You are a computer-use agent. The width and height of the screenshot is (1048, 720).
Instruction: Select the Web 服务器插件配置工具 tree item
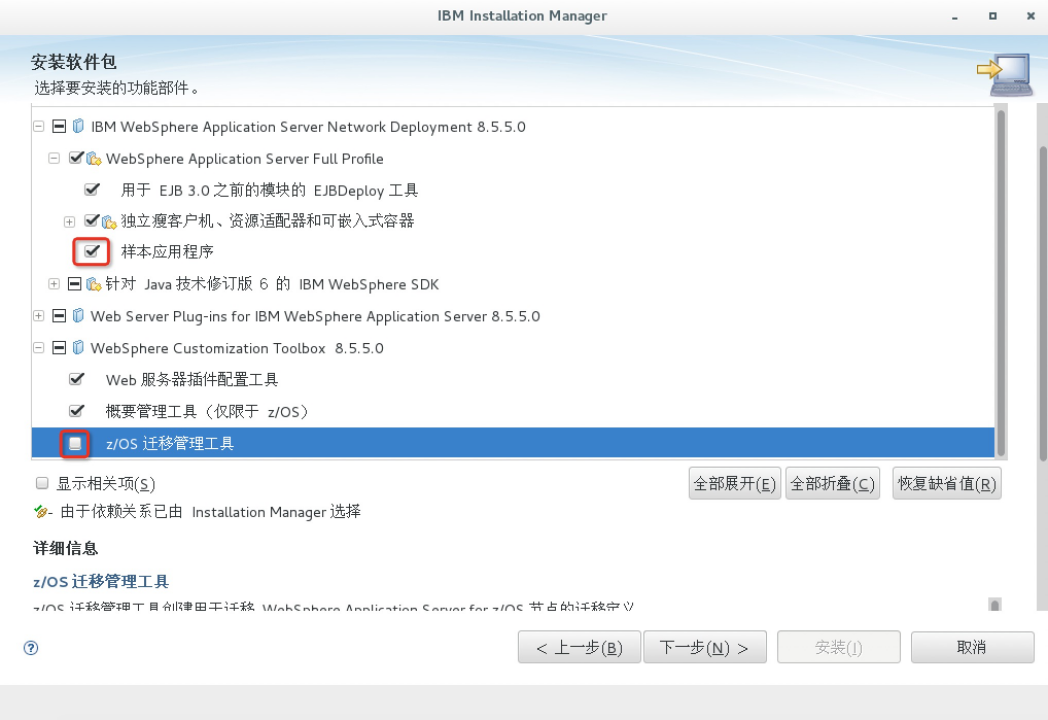[x=191, y=380]
